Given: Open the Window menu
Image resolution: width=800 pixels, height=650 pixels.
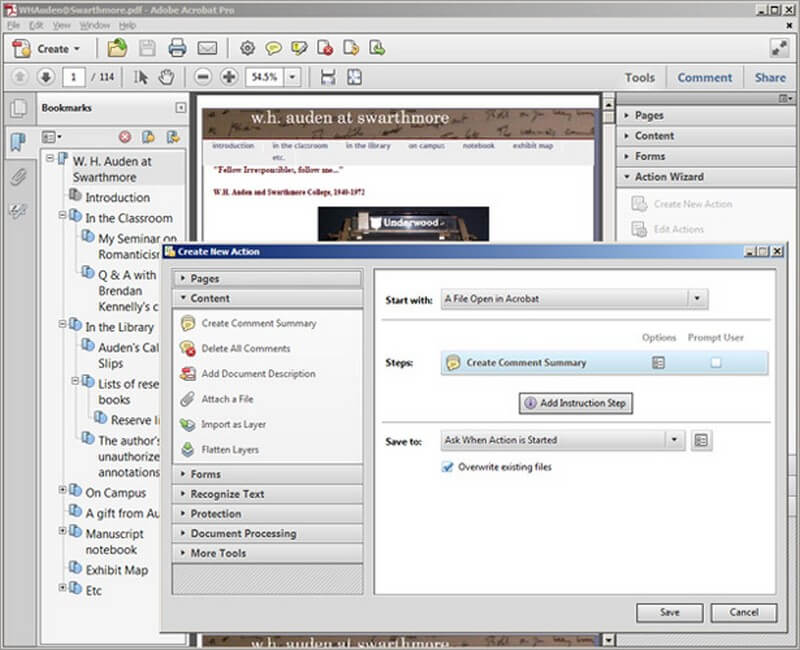Looking at the screenshot, I should tap(95, 25).
